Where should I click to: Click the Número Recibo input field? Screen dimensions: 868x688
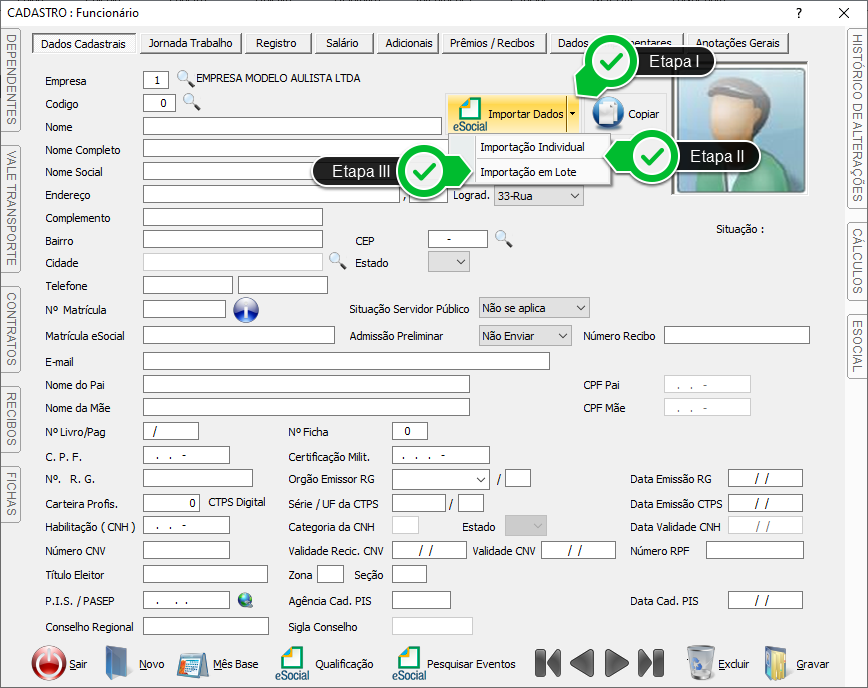pos(737,335)
